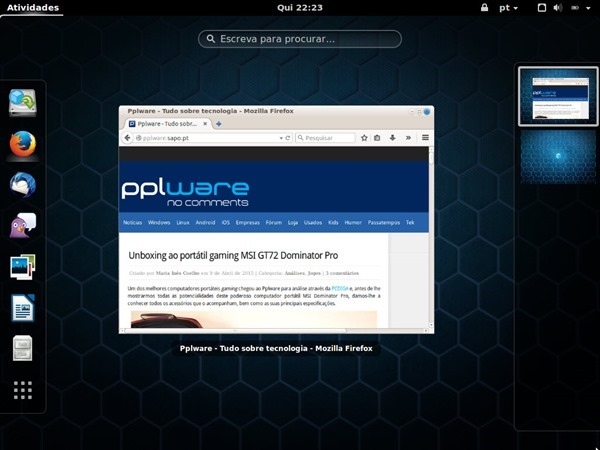The width and height of the screenshot is (600, 450).
Task: Open the Kids menu item
Action: [x=333, y=222]
